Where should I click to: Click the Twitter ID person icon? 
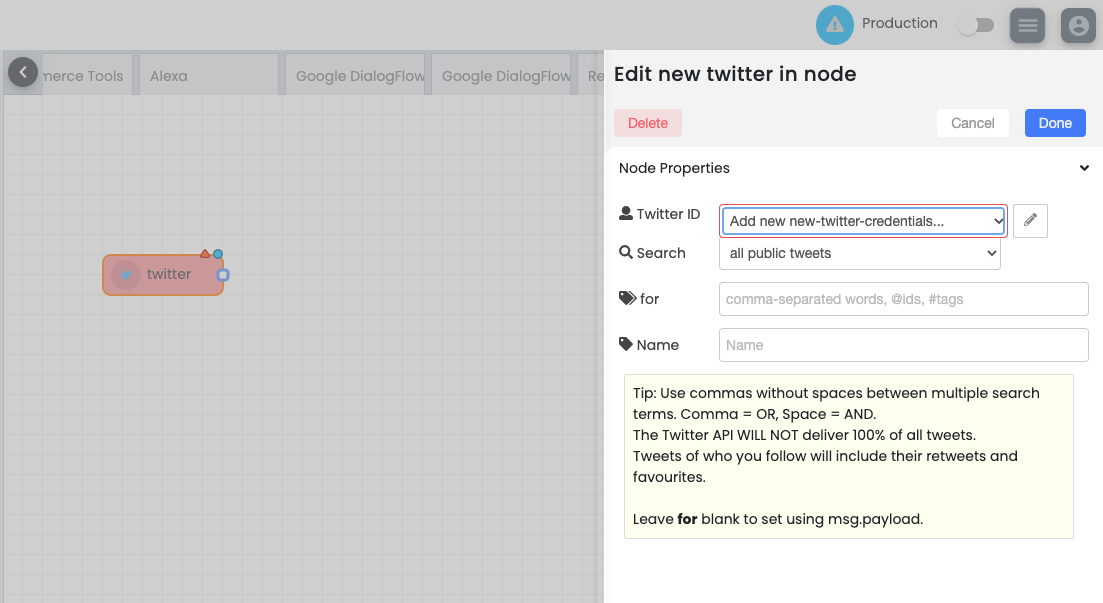(625, 213)
